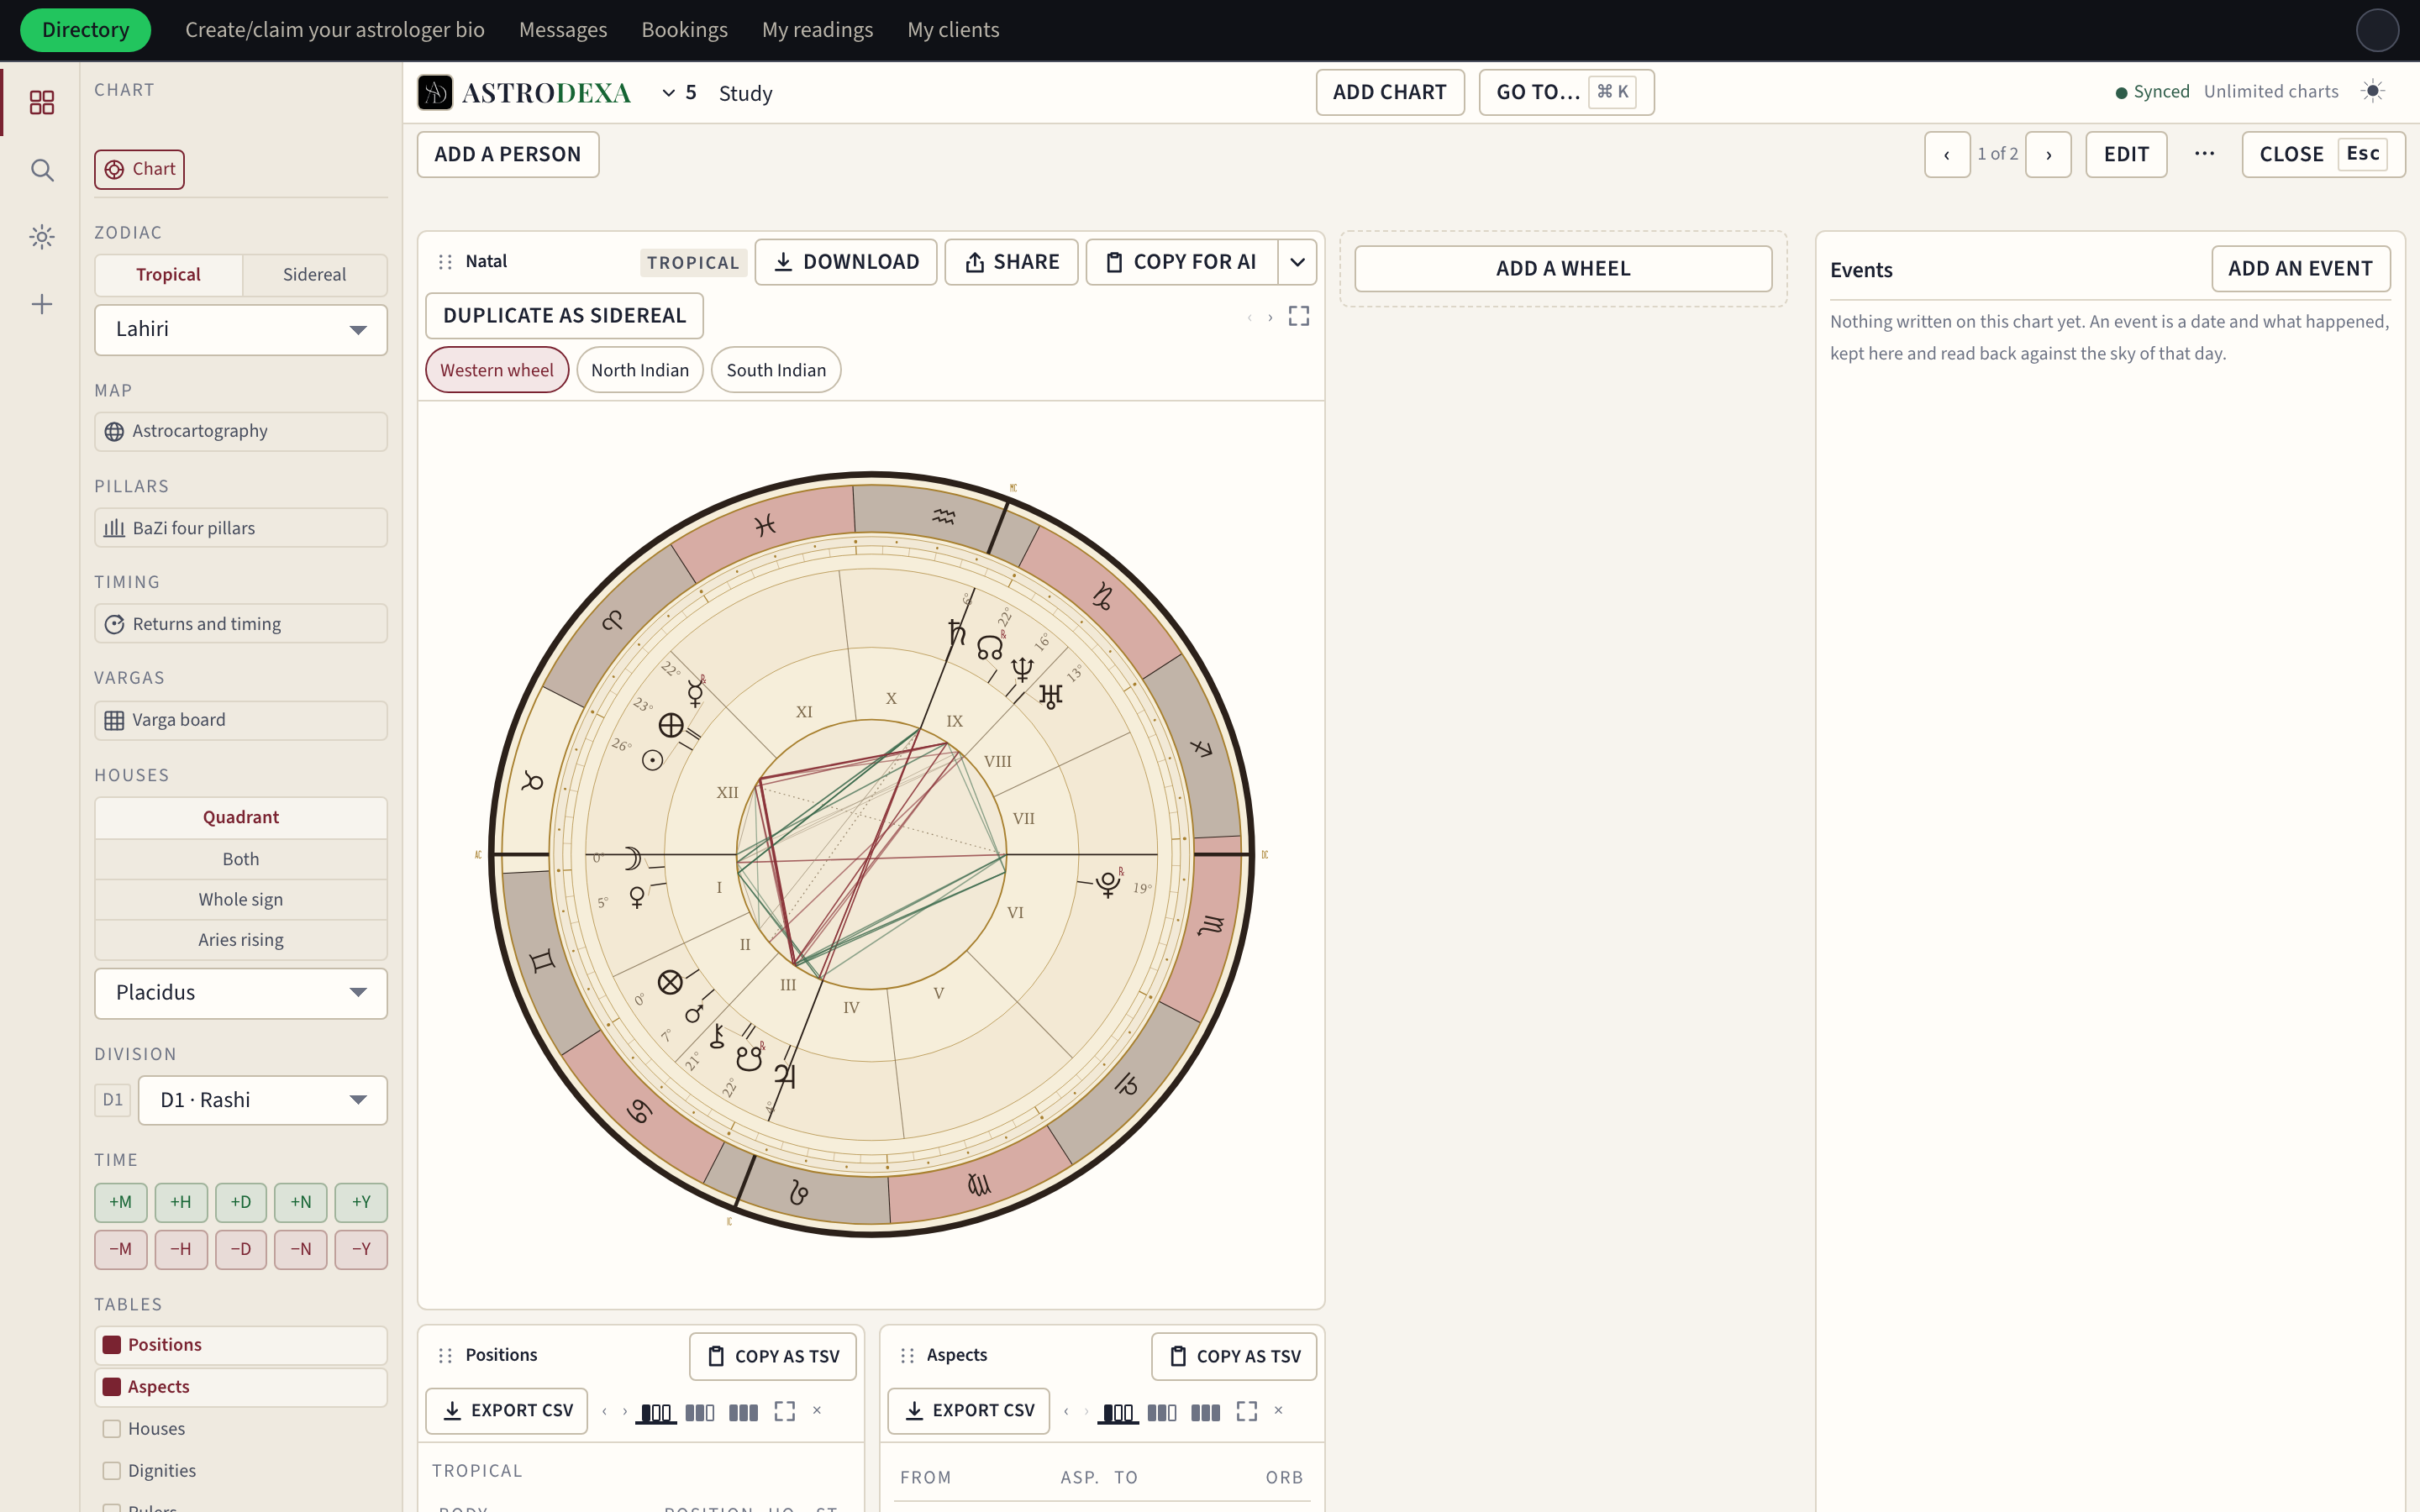
Task: Click ADD CHART button
Action: pyautogui.click(x=1390, y=92)
